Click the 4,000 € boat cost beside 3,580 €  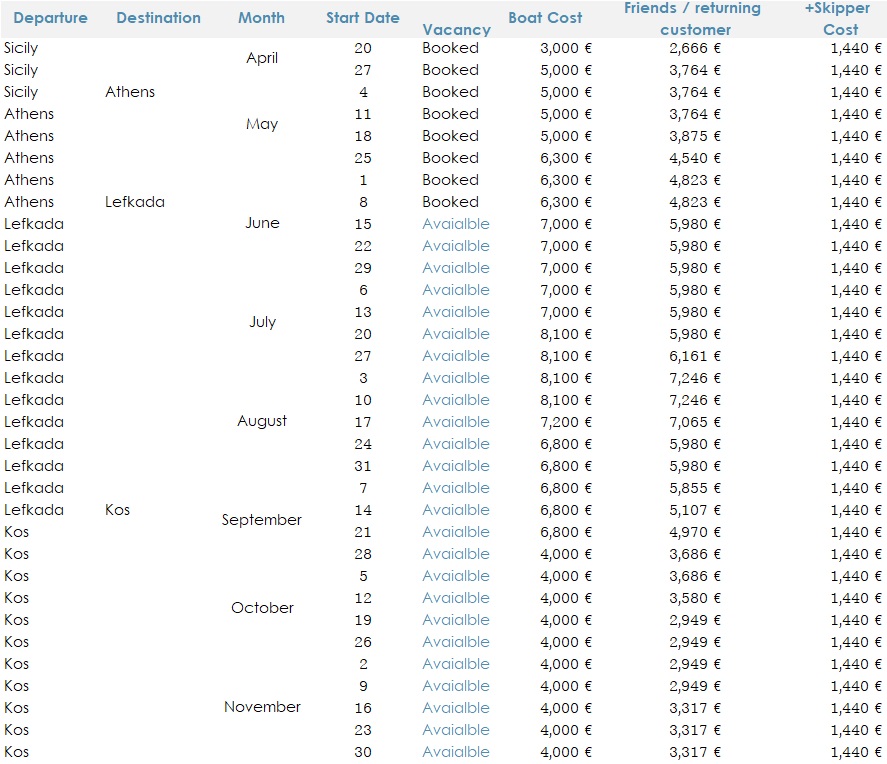(x=566, y=598)
